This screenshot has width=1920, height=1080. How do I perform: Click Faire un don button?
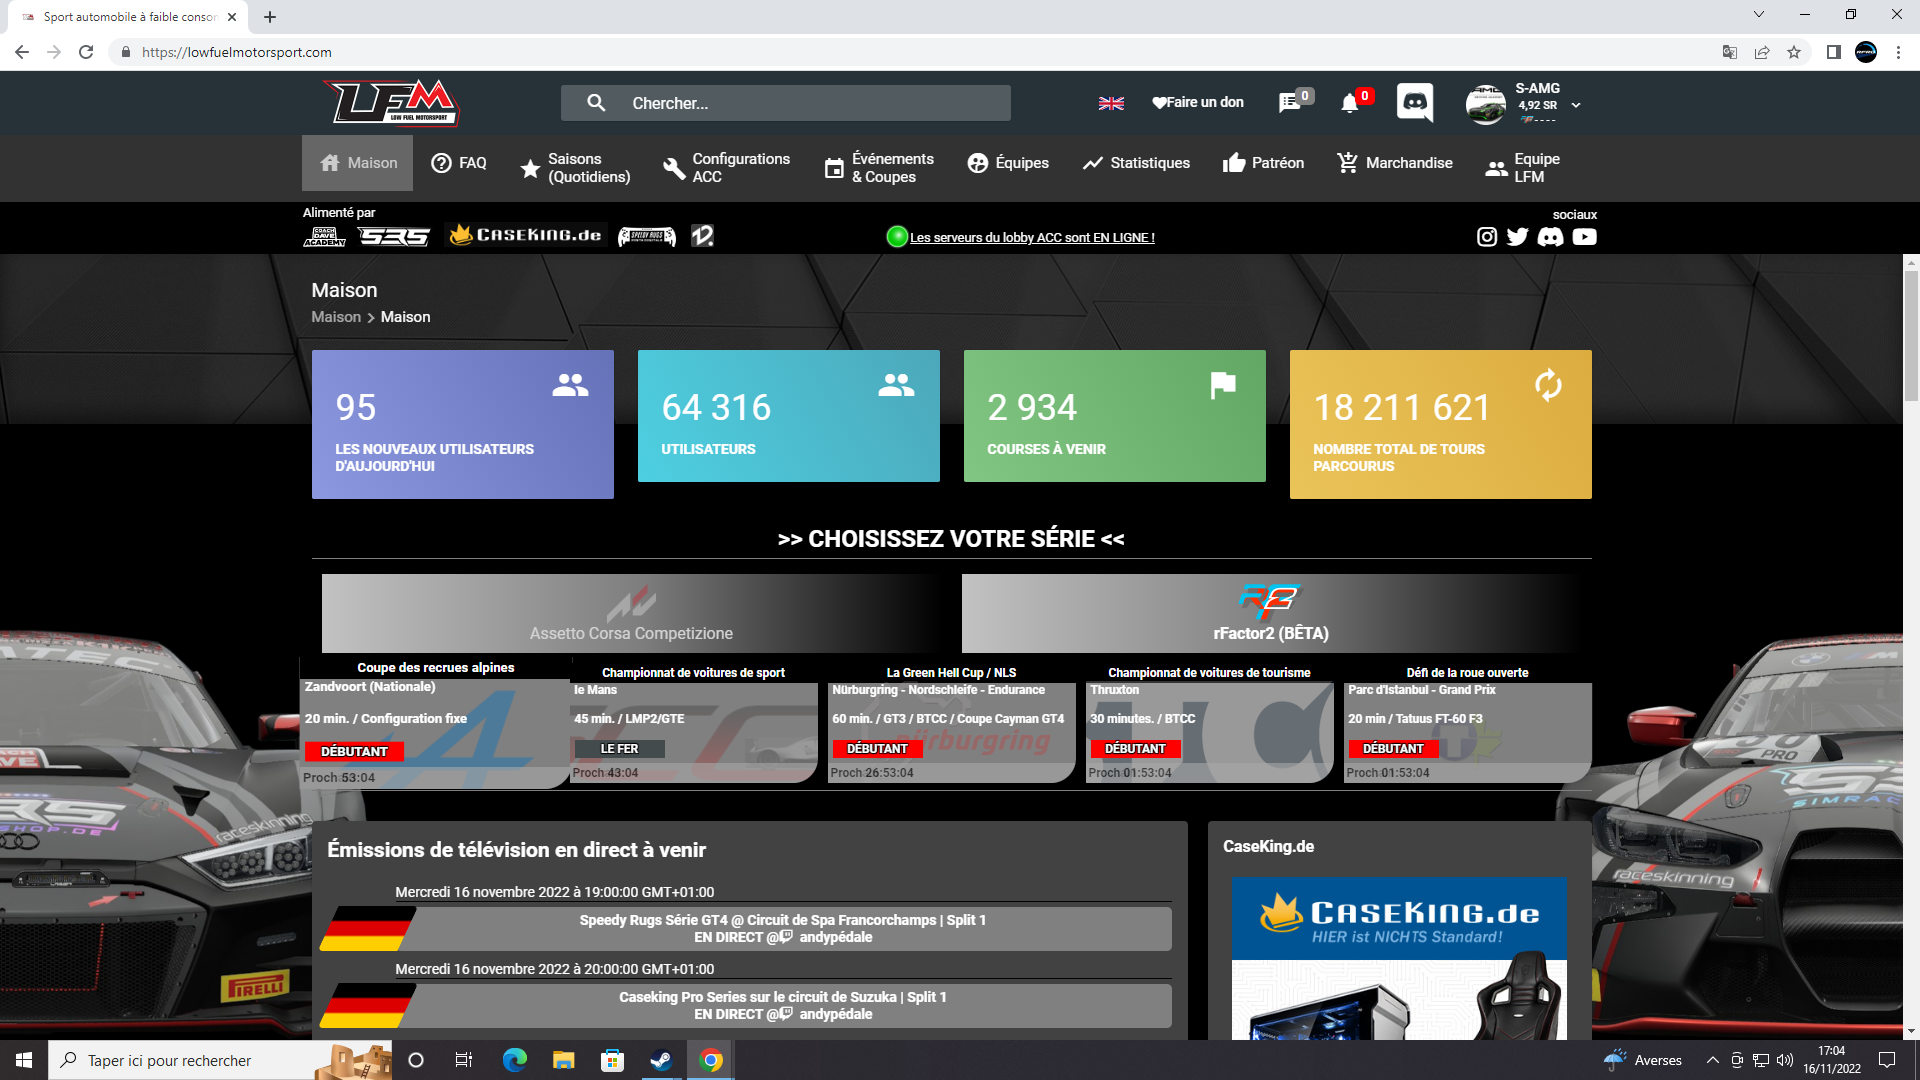click(x=1197, y=102)
